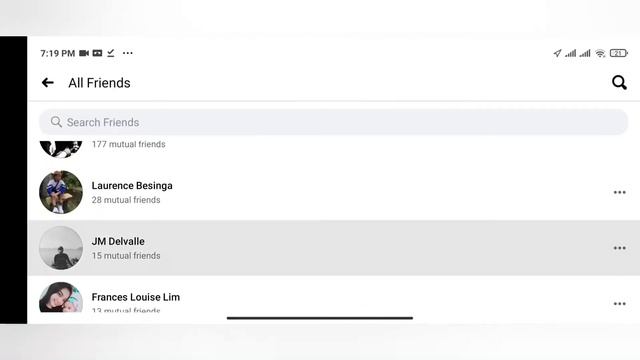The height and width of the screenshot is (360, 640).
Task: Tap the Wi-Fi icon in status bar
Action: (x=600, y=53)
